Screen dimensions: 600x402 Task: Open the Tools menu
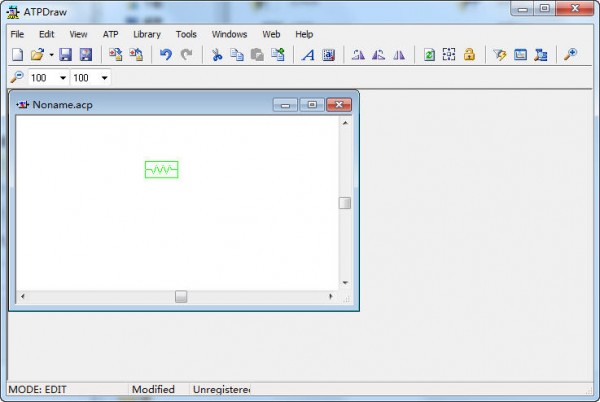pos(186,34)
